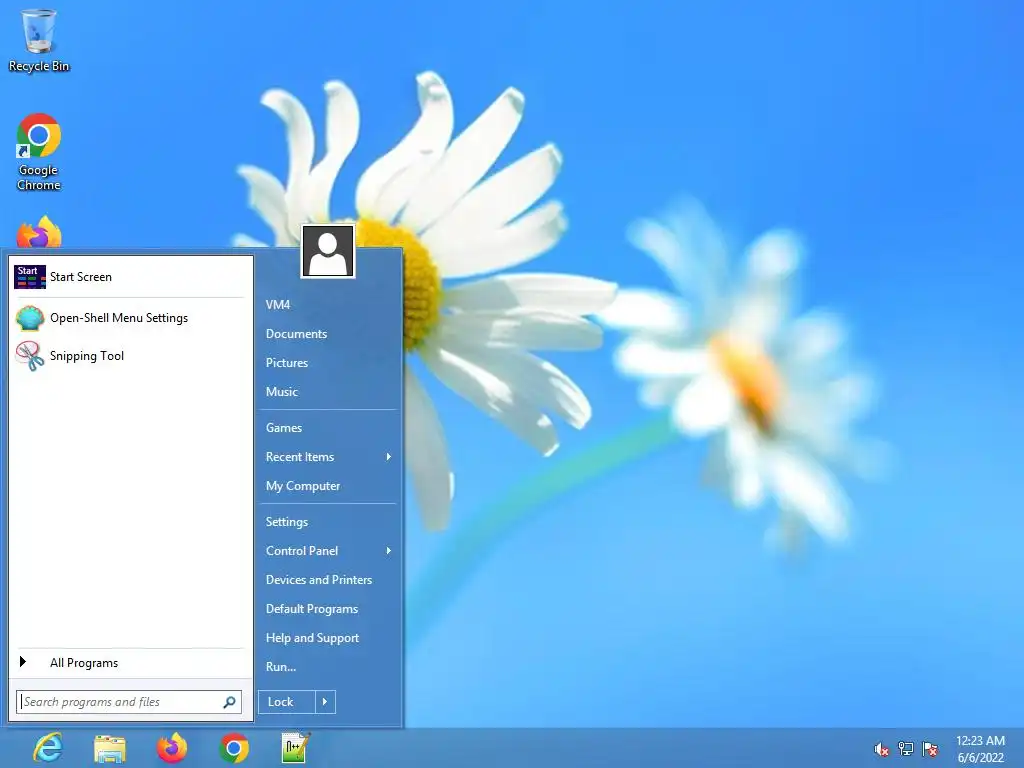Select the Google Chrome desktop shortcut
Screen dimensions: 1024x768
(39, 152)
